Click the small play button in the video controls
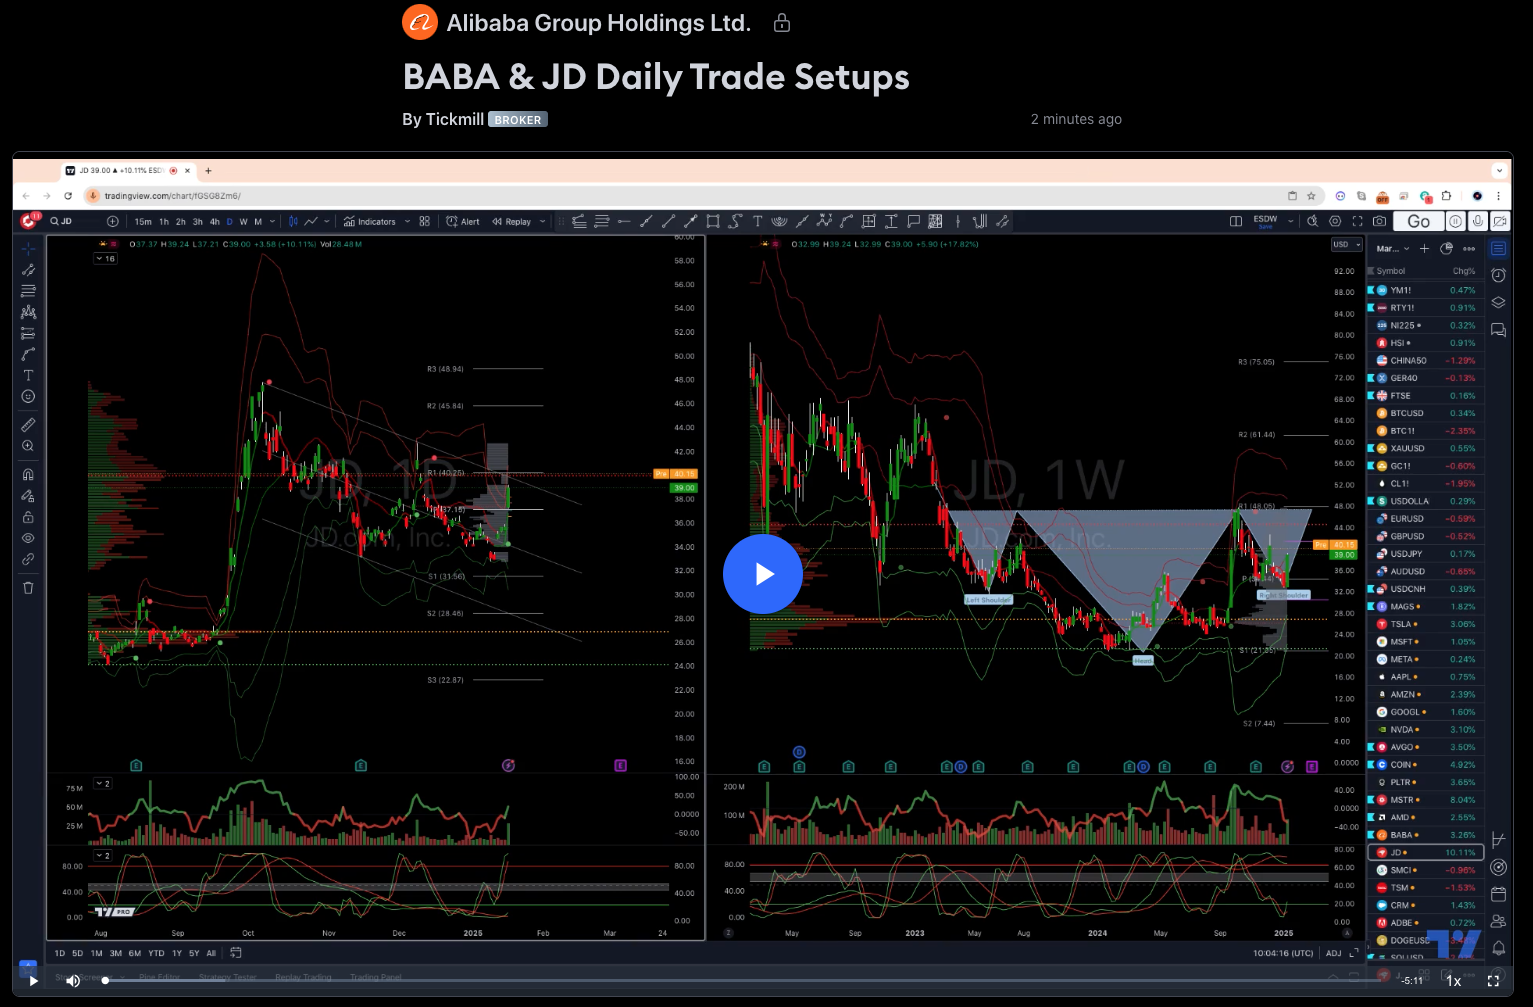Screen dimensions: 1533x1007 pos(33,981)
